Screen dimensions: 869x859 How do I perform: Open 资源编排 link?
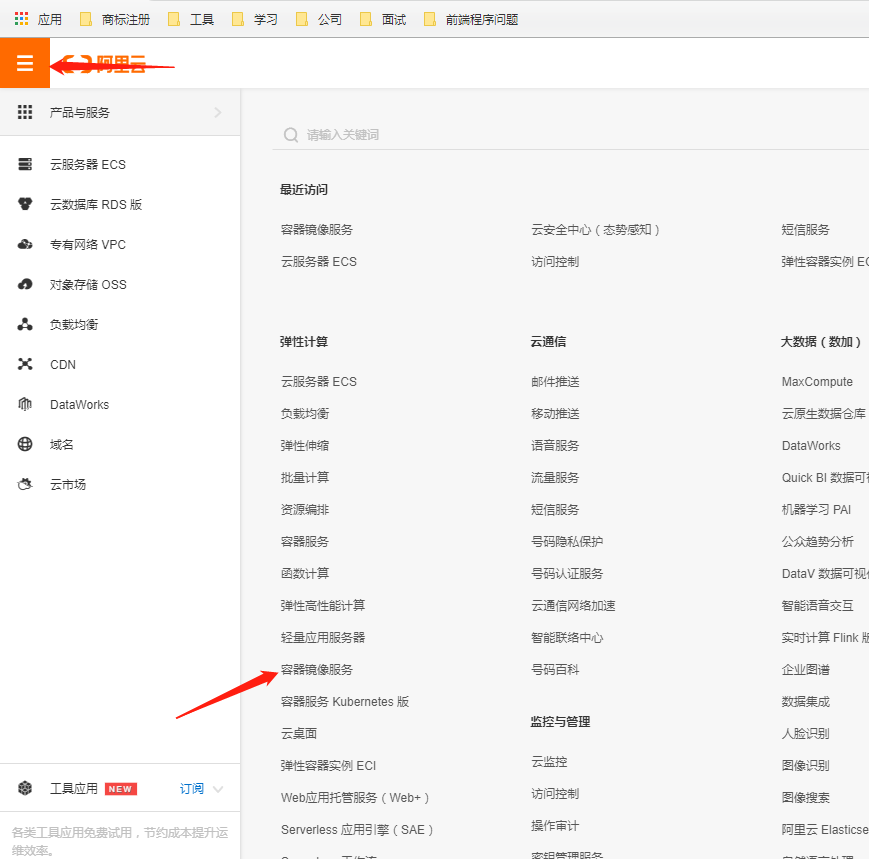pos(305,509)
